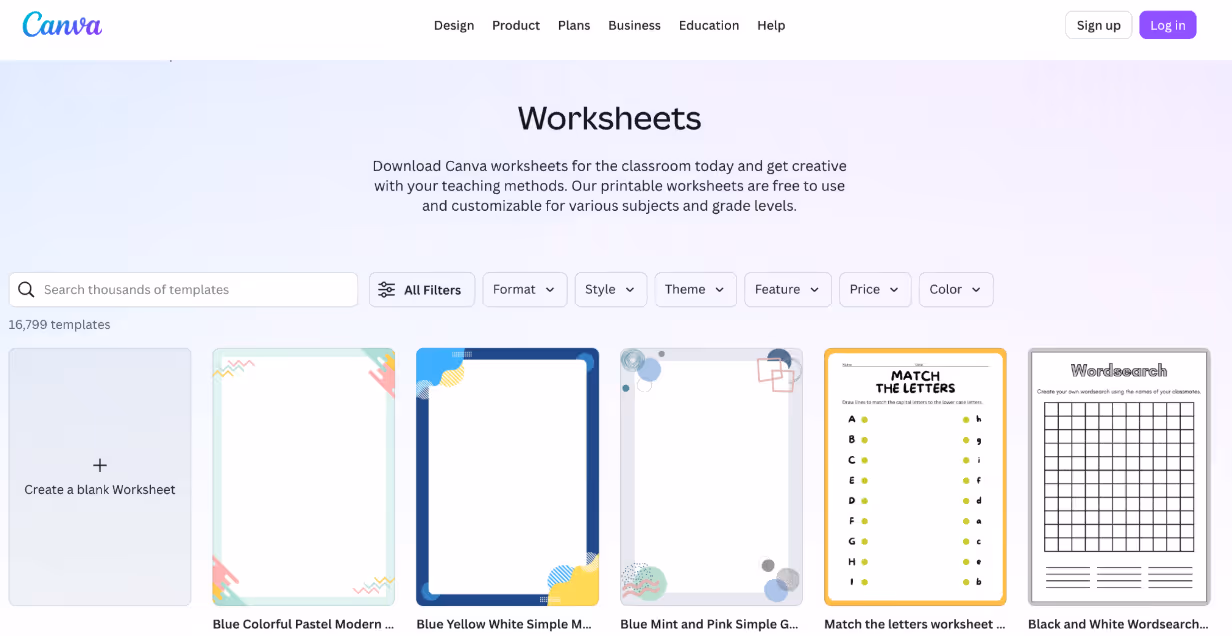Open the Color filter dropdown
1232x636 pixels.
click(955, 289)
